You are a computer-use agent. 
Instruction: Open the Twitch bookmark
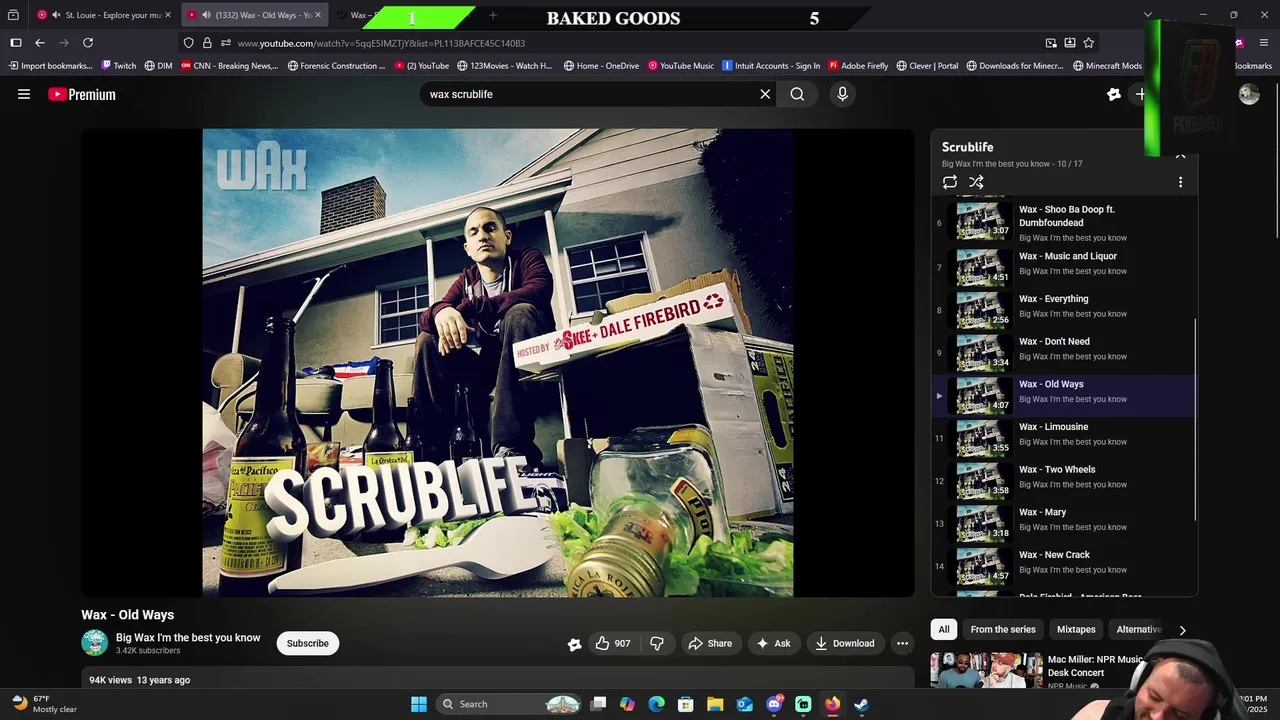tap(118, 66)
